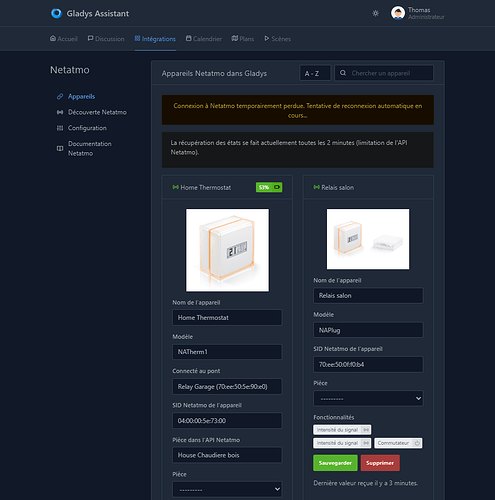Click the radio icon next to Relais salon title
This screenshot has height=500, width=495.
[x=316, y=187]
